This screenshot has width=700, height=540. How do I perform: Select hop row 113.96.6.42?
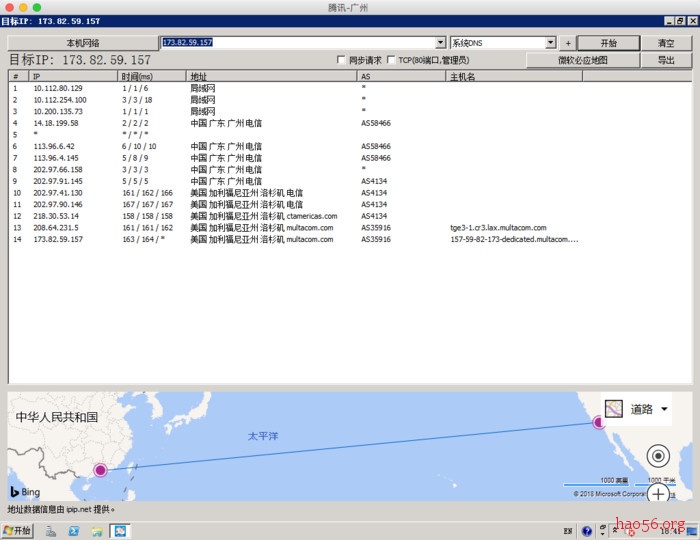tap(350, 146)
